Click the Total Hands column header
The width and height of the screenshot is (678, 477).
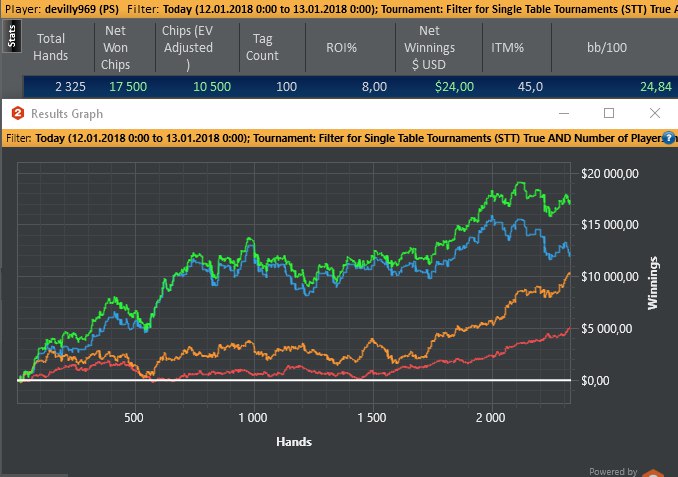[51, 47]
